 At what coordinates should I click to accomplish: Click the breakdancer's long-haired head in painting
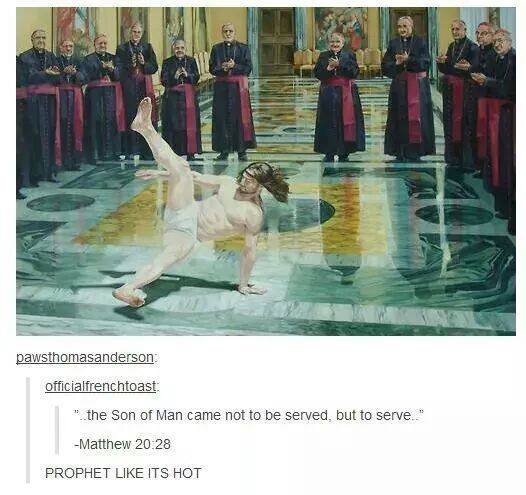coord(264,181)
